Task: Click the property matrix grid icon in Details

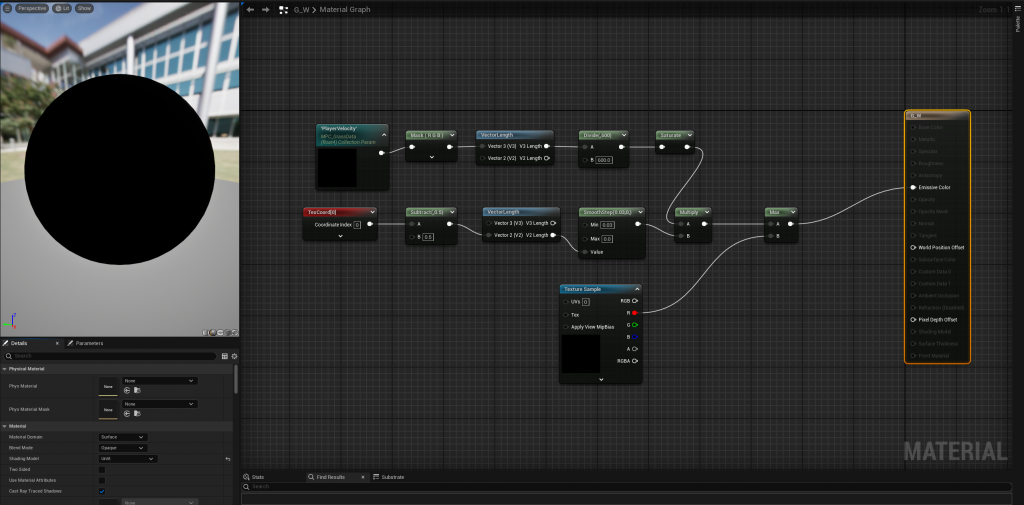Action: point(224,356)
